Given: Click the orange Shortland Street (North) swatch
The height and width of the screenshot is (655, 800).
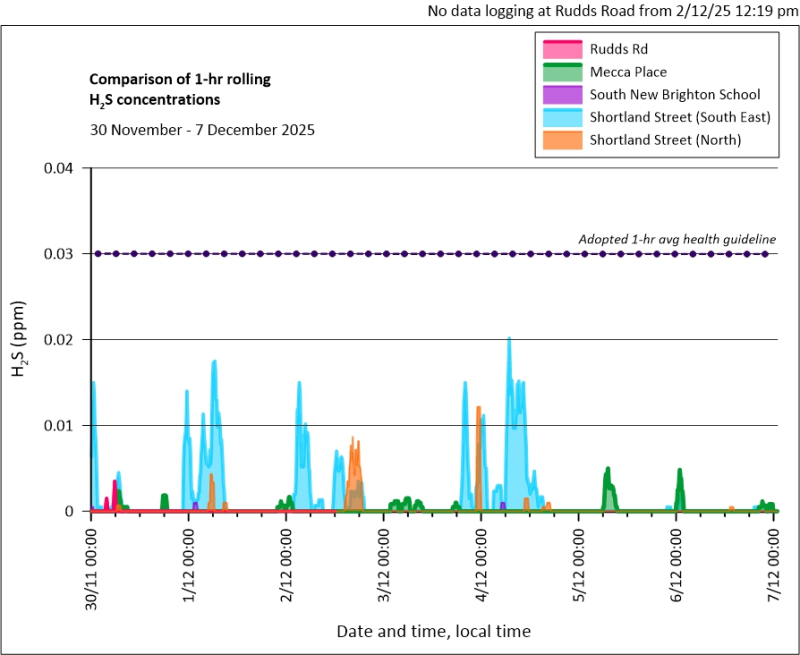Looking at the screenshot, I should (x=562, y=140).
